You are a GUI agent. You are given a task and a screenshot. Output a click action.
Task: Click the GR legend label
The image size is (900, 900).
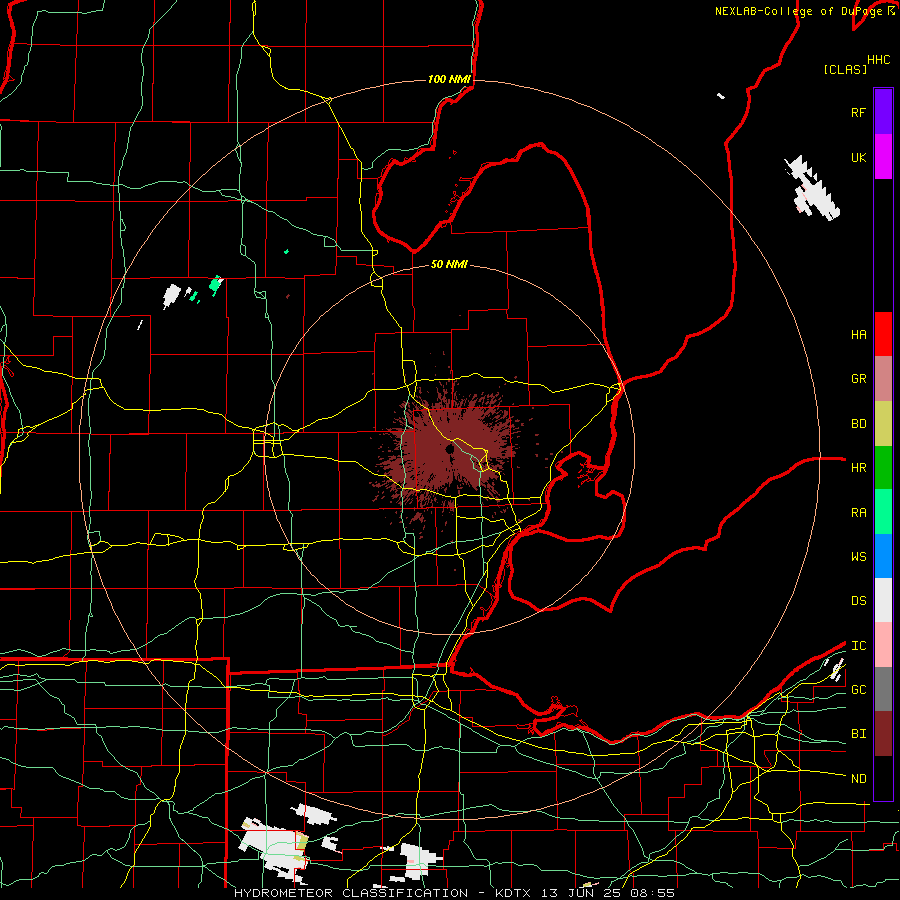pos(858,379)
